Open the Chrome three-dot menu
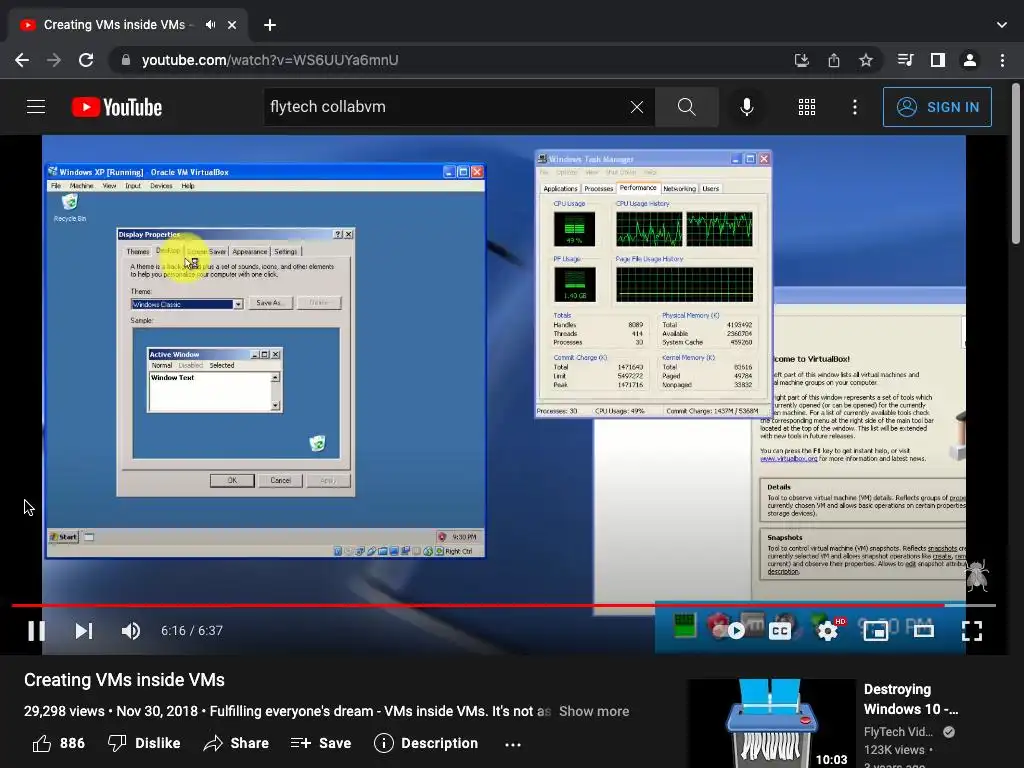Image resolution: width=1024 pixels, height=768 pixels. tap(1002, 60)
